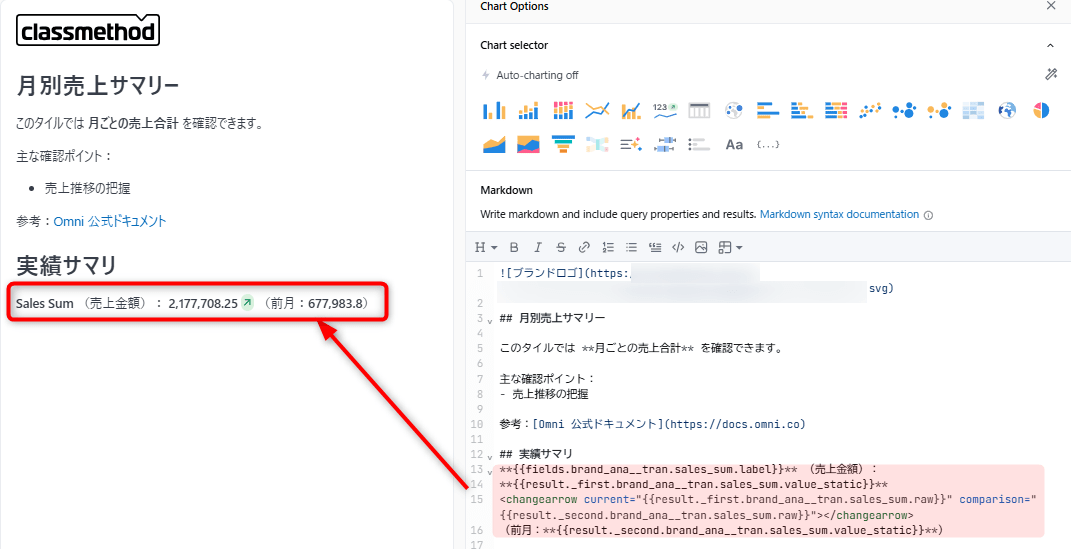Select the box plot chart icon
Viewport: 1071px width, 549px height.
(665, 144)
